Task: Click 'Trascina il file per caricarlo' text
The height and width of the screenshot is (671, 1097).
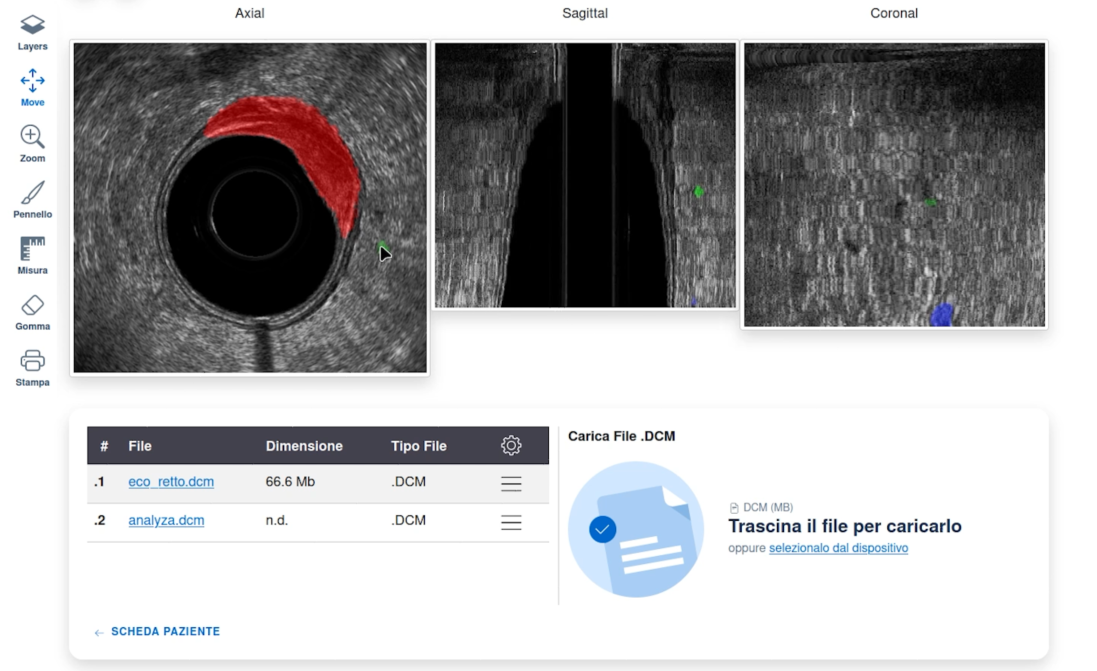Action: click(x=844, y=526)
